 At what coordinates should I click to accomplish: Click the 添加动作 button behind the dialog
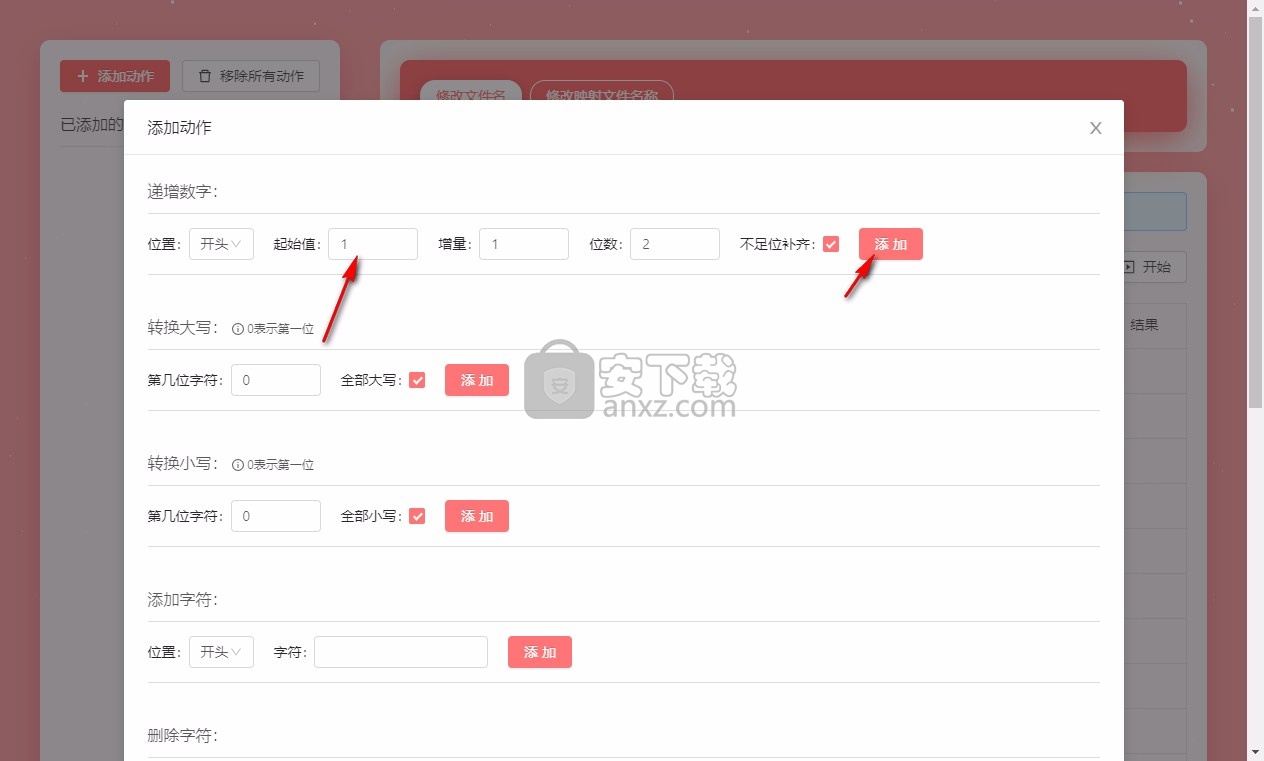(115, 76)
